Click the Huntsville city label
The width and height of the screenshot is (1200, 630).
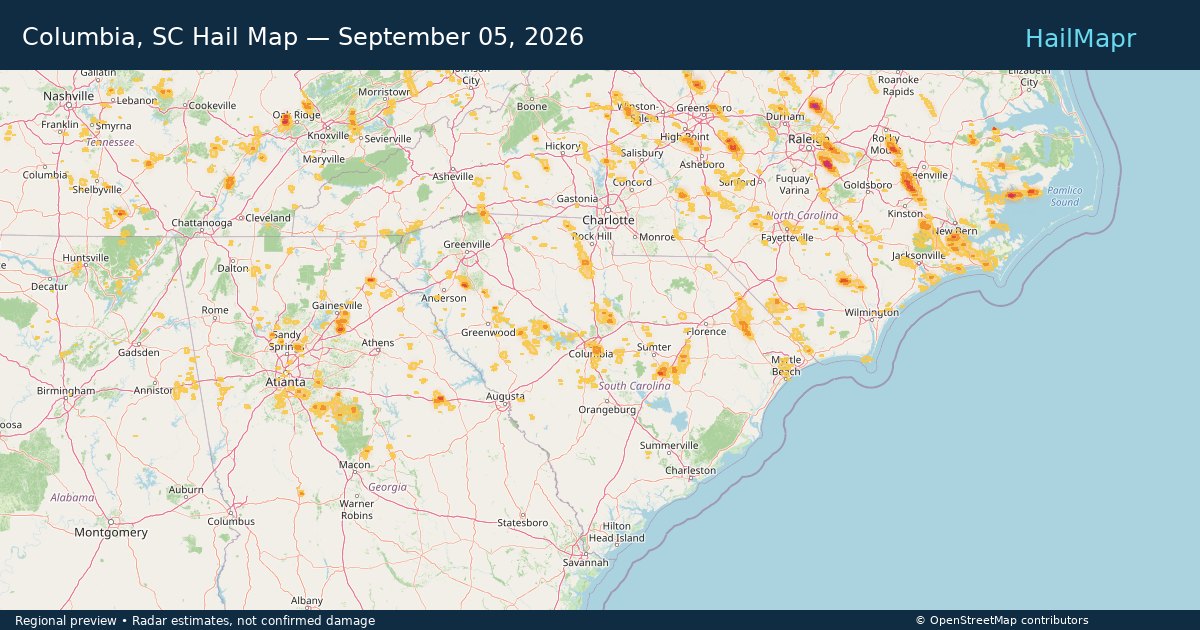85,258
